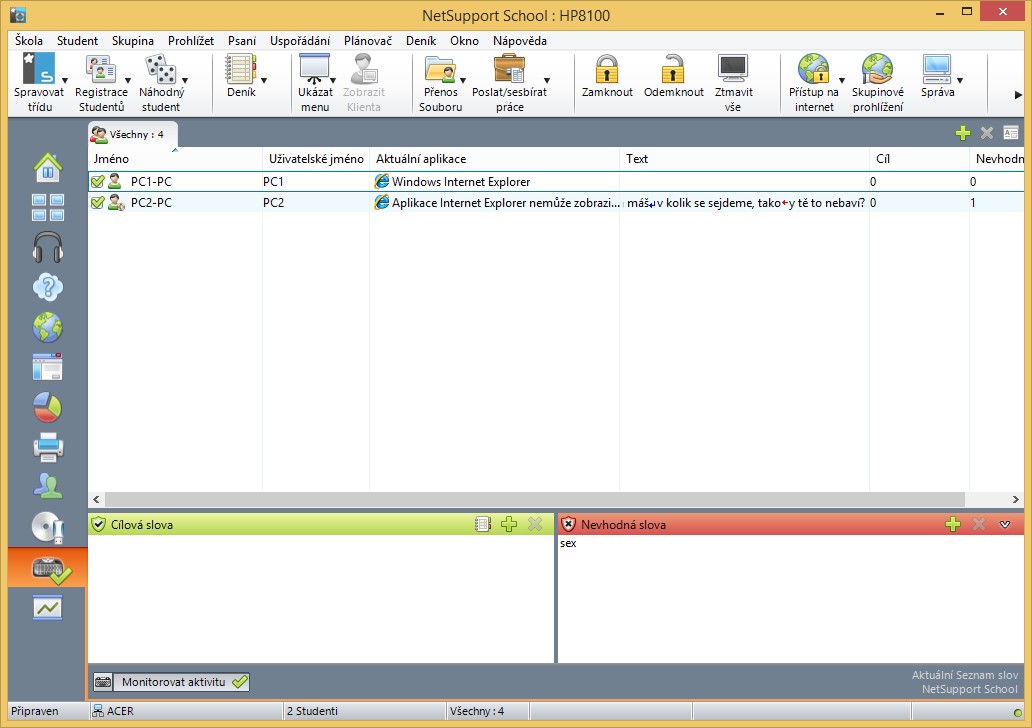Open the Student menu
This screenshot has height=728, width=1032.
(x=77, y=41)
